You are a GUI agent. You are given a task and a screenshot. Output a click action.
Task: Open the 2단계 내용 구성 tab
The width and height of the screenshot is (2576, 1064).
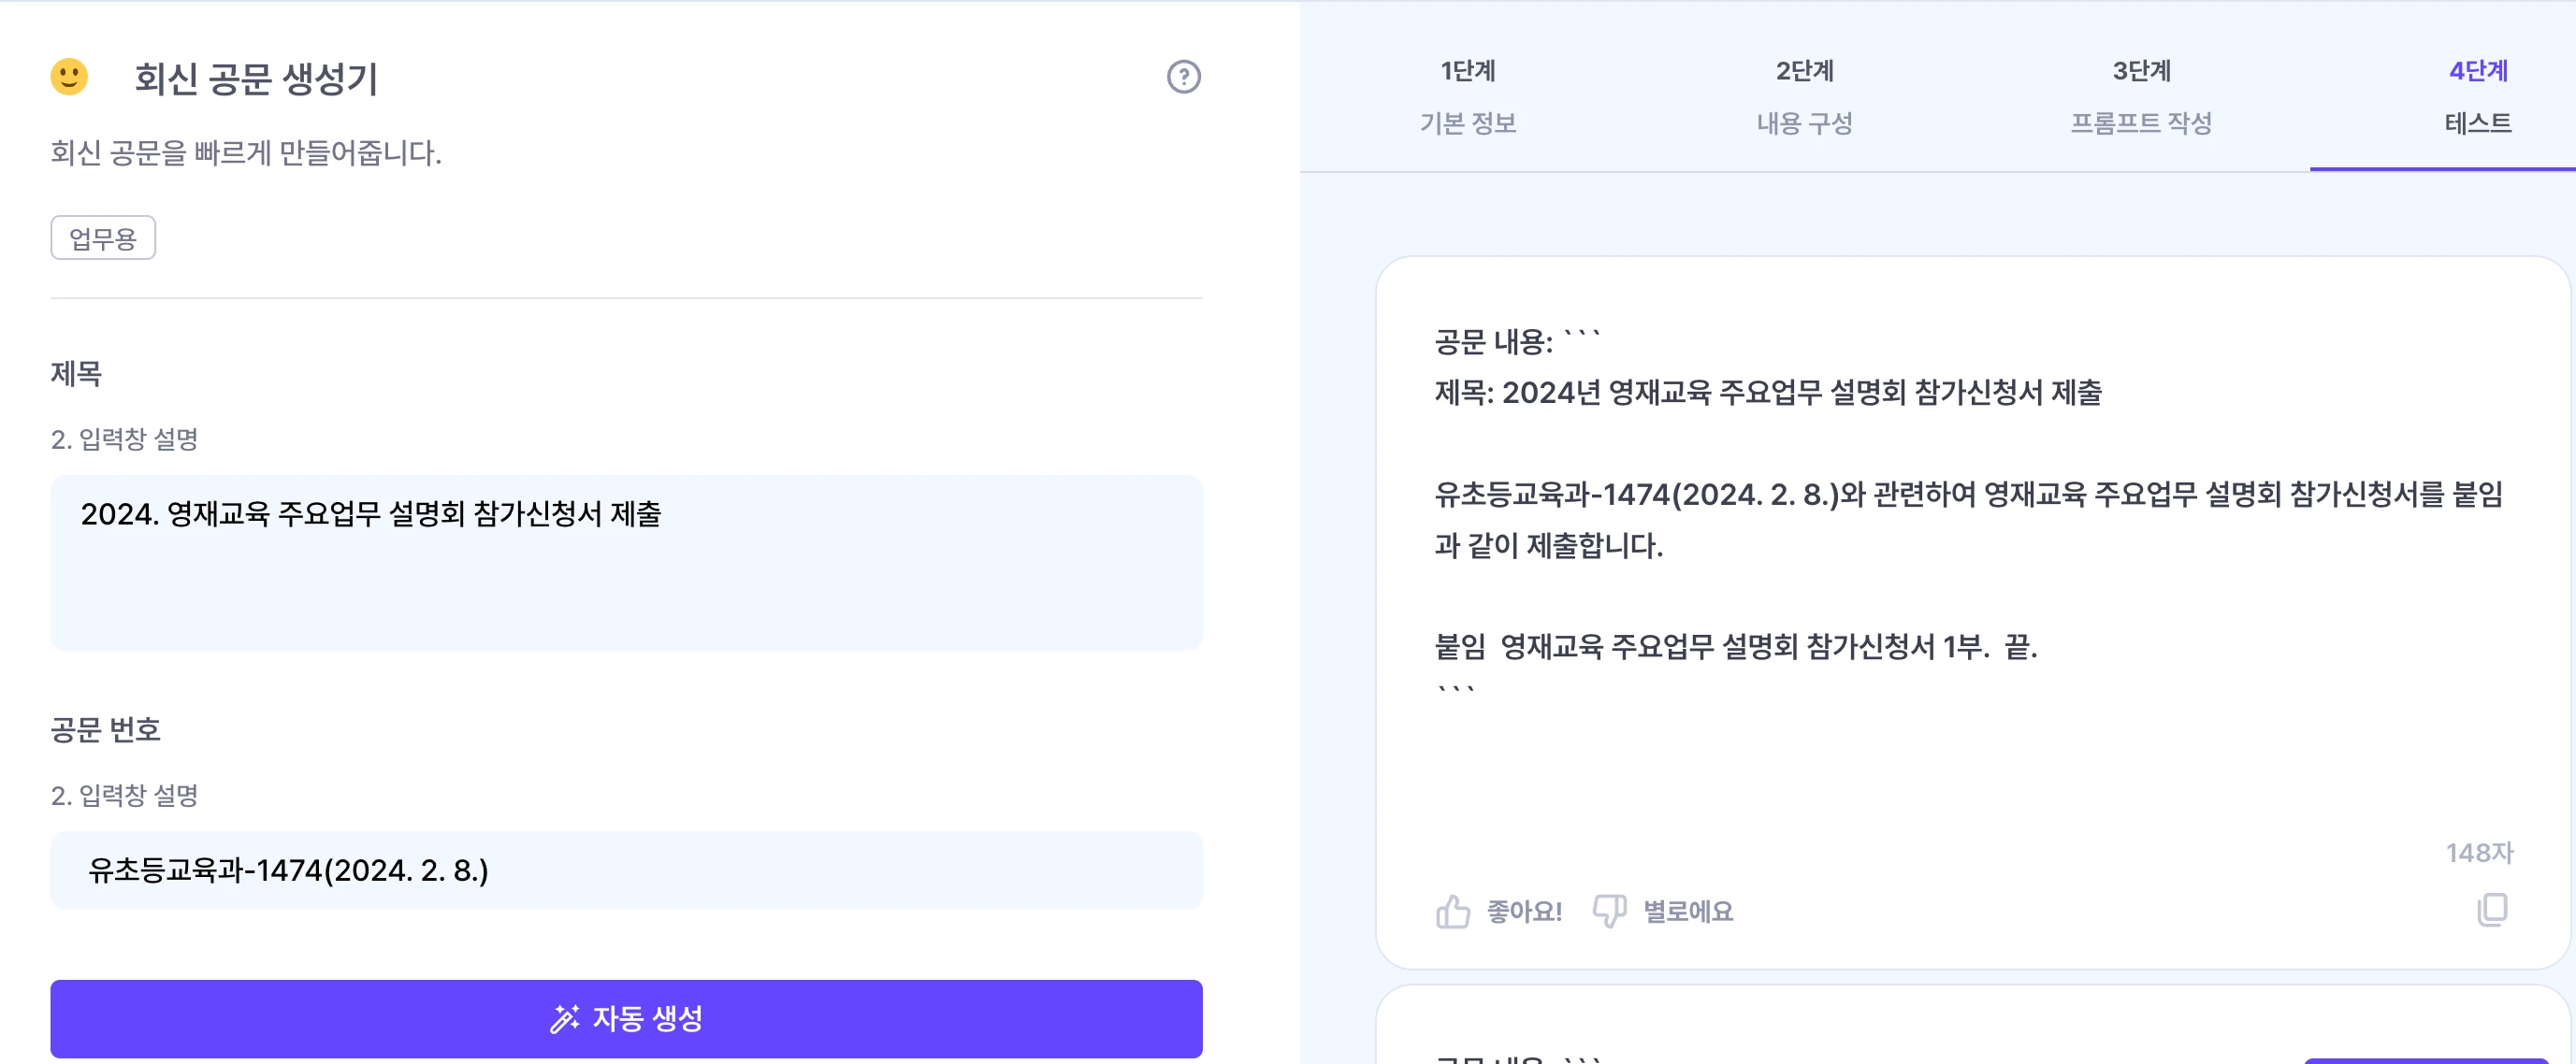pos(1804,97)
